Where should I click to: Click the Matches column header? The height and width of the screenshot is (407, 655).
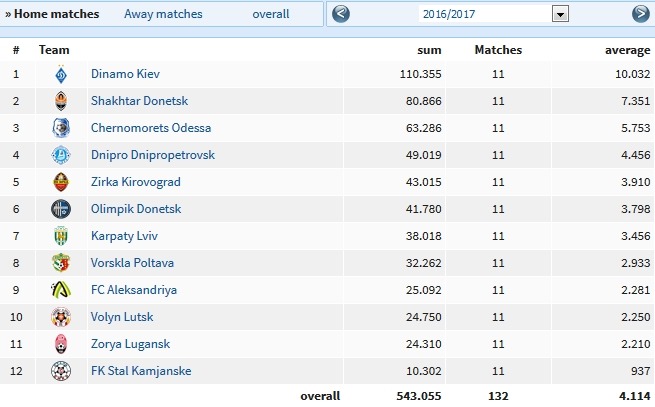(498, 50)
